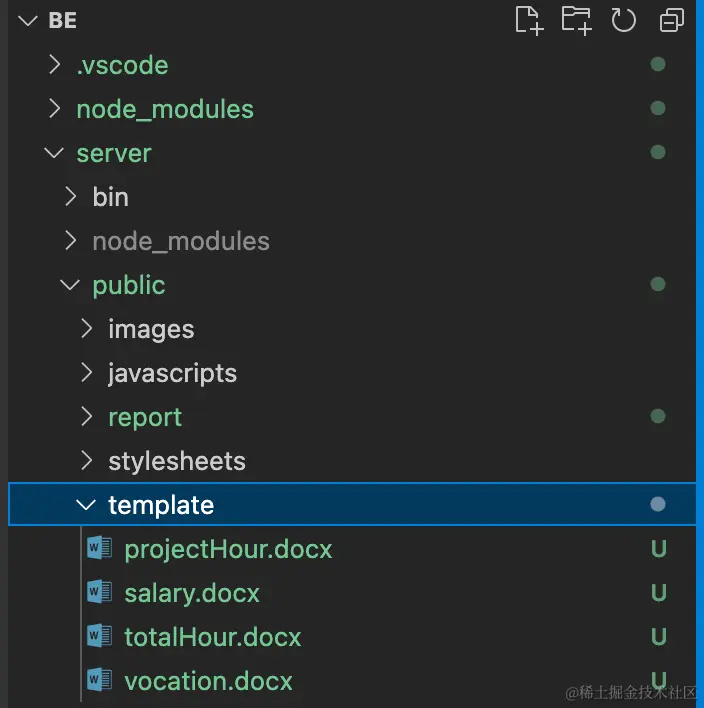The image size is (704, 708).
Task: Click the Word icon beside projectHour.docx
Action: click(x=99, y=549)
